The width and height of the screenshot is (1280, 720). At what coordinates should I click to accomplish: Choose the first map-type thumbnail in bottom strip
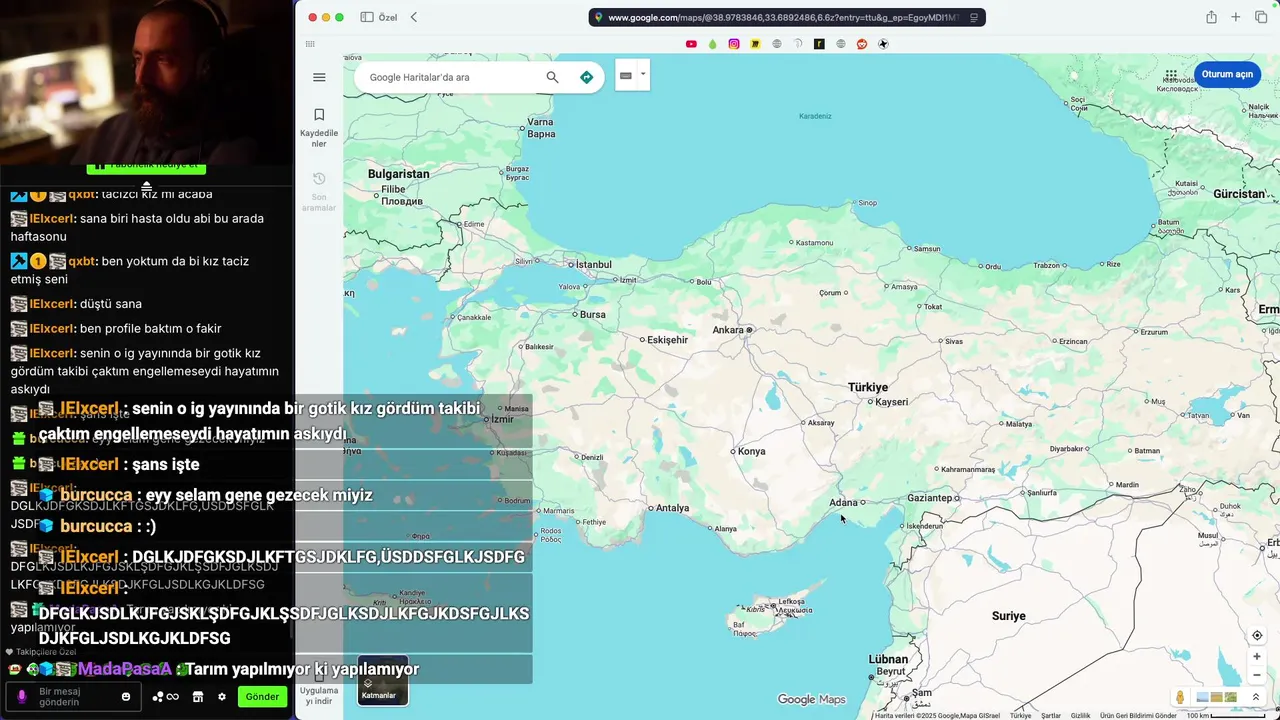pos(1202,697)
